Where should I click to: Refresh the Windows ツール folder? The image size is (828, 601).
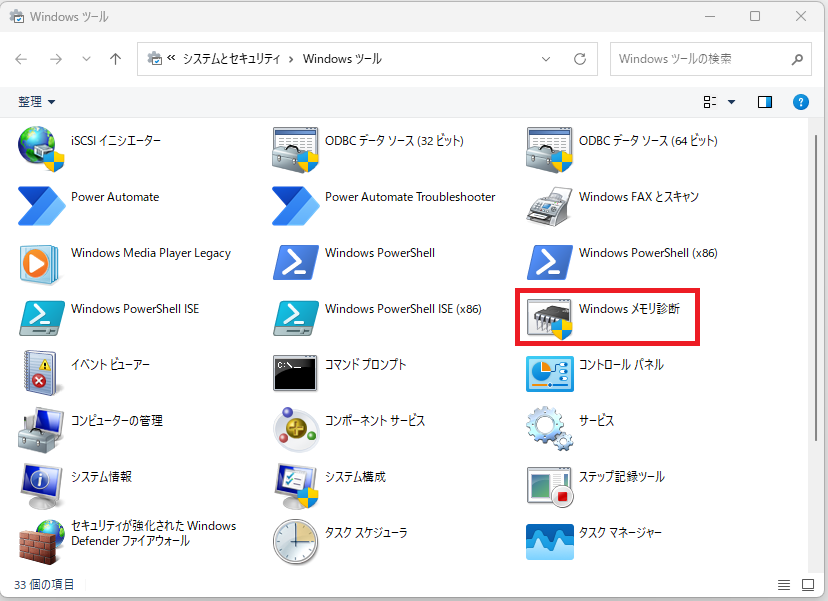point(580,59)
